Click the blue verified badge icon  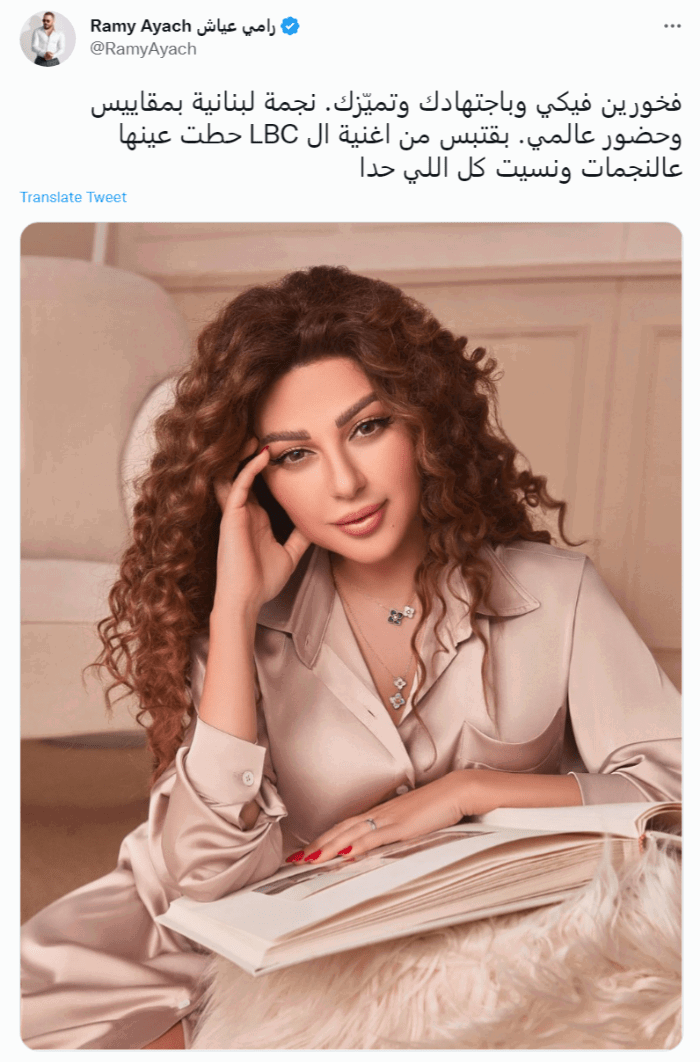[290, 26]
